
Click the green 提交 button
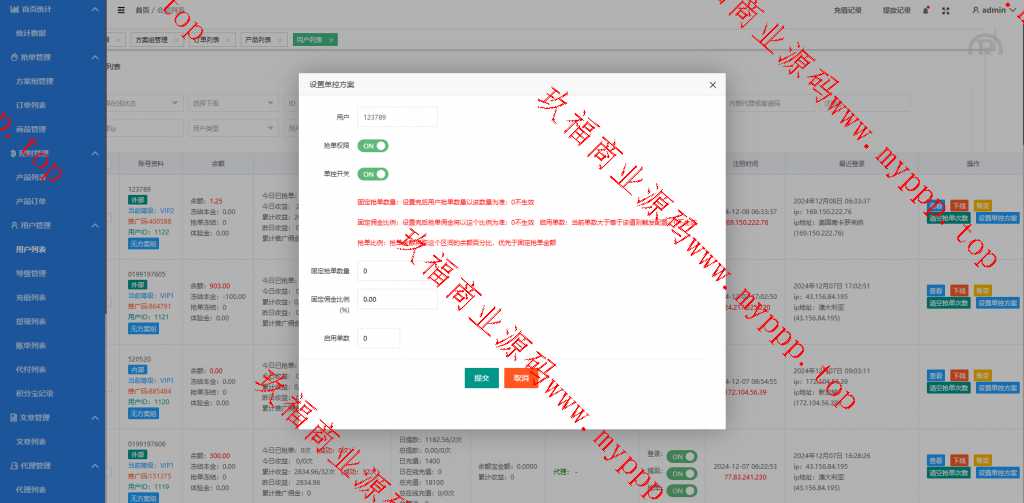point(481,378)
